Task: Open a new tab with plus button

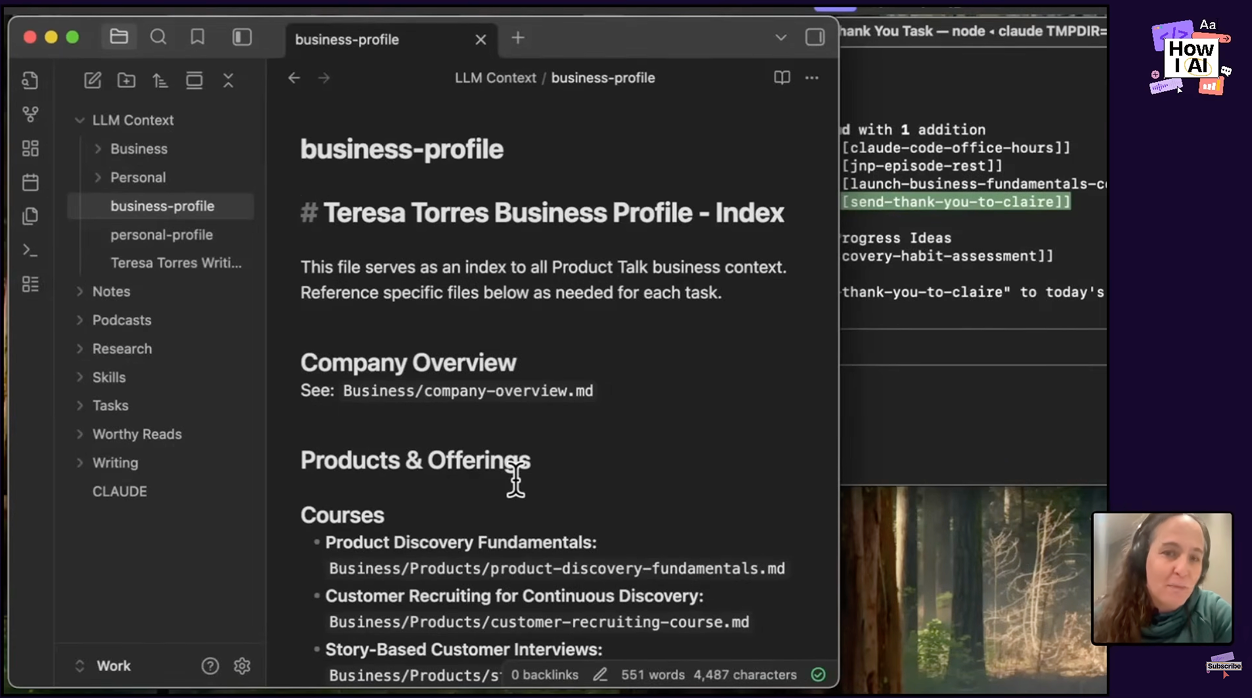Action: (x=518, y=38)
